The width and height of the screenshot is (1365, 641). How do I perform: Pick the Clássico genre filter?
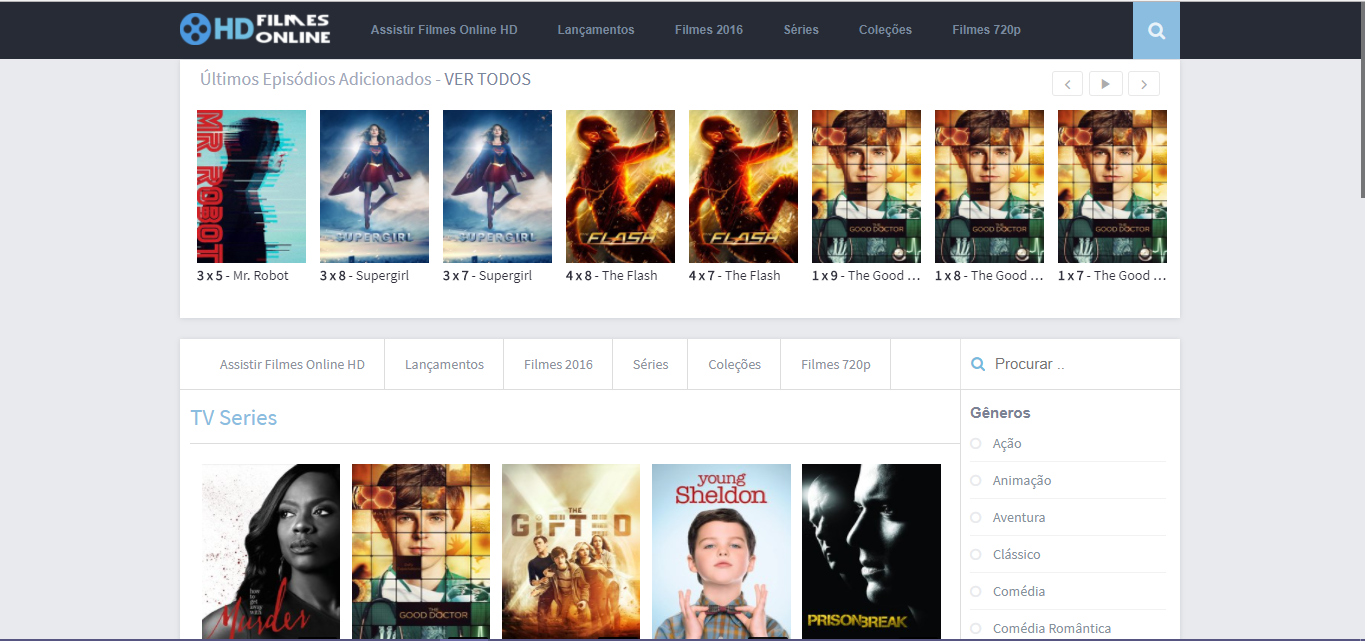[1016, 554]
